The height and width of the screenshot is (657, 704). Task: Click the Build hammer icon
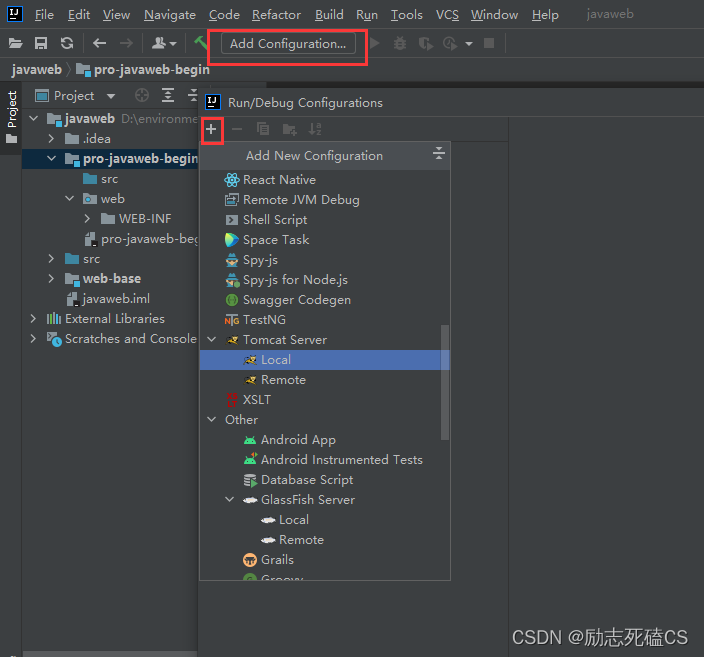click(x=200, y=43)
